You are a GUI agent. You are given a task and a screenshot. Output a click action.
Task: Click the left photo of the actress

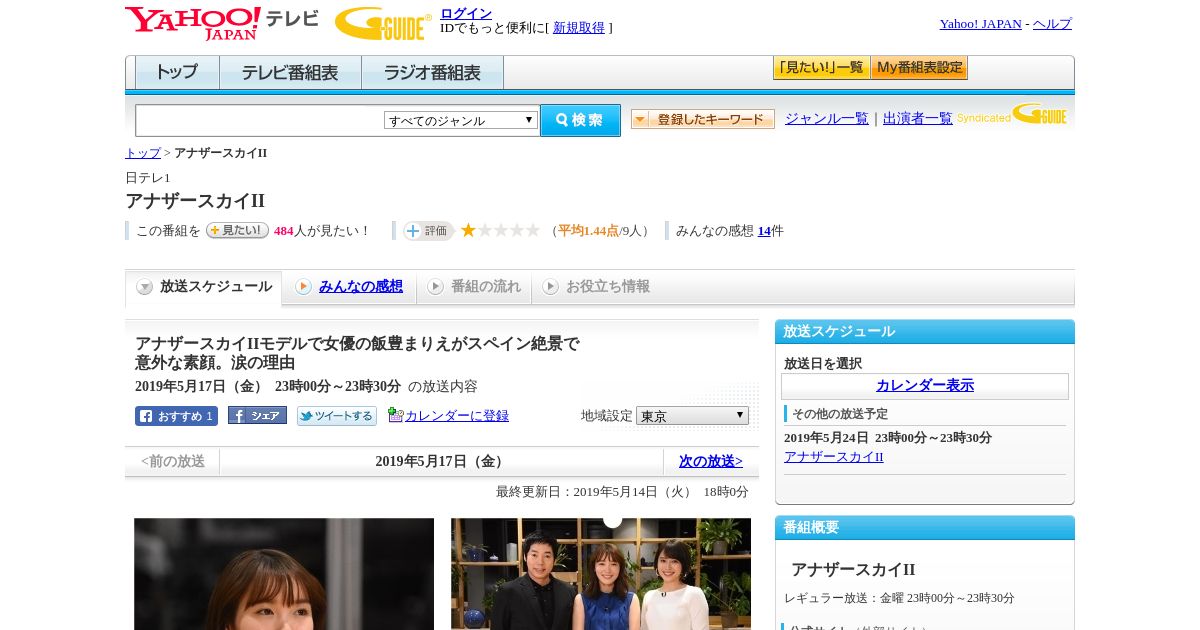coord(284,573)
